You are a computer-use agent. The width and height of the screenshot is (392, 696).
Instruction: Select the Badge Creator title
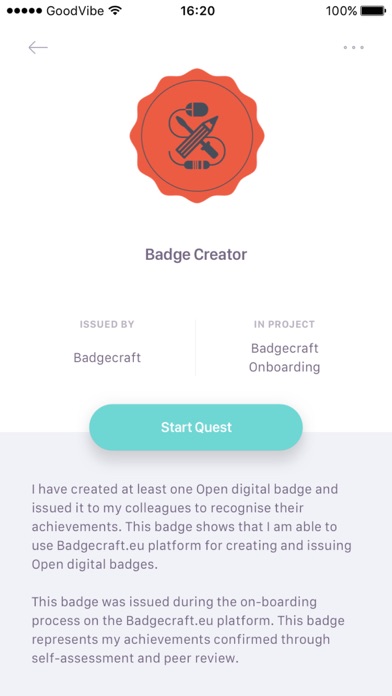(196, 255)
